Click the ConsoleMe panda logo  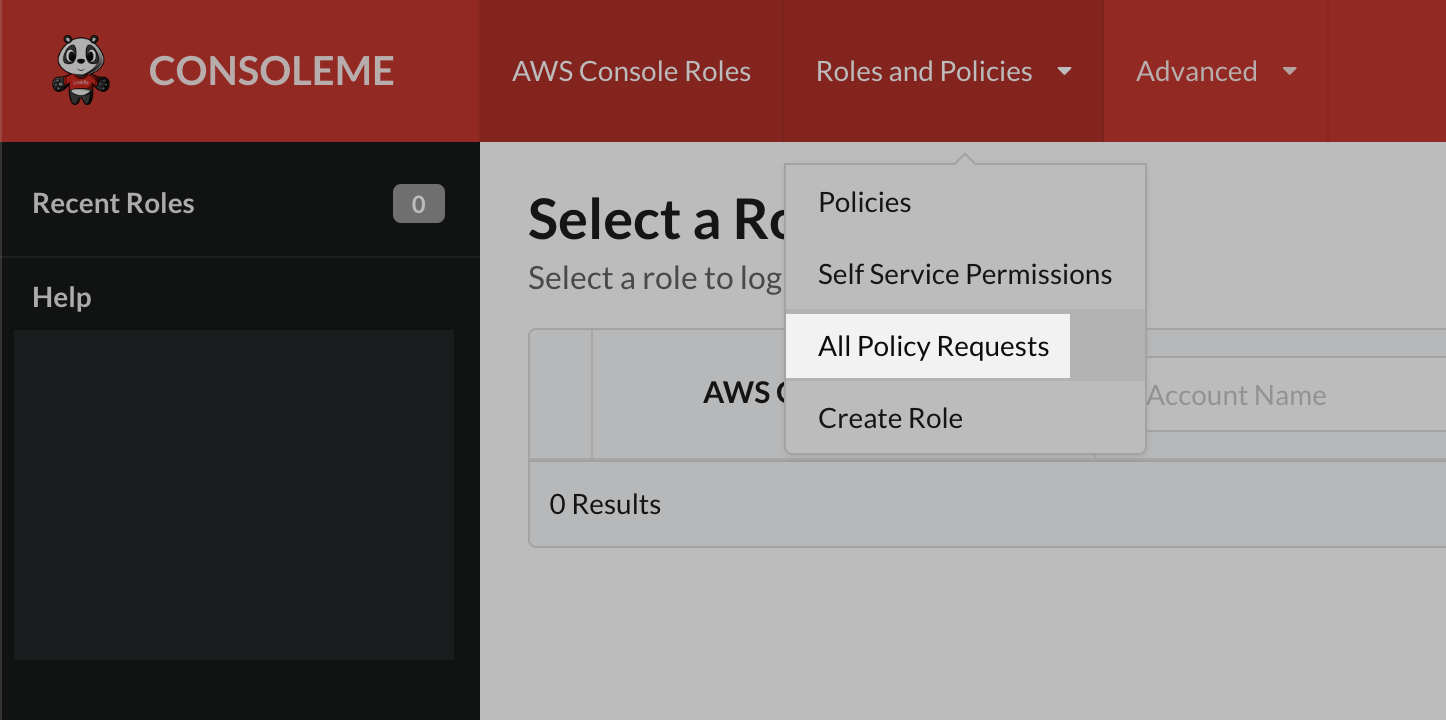[80, 70]
